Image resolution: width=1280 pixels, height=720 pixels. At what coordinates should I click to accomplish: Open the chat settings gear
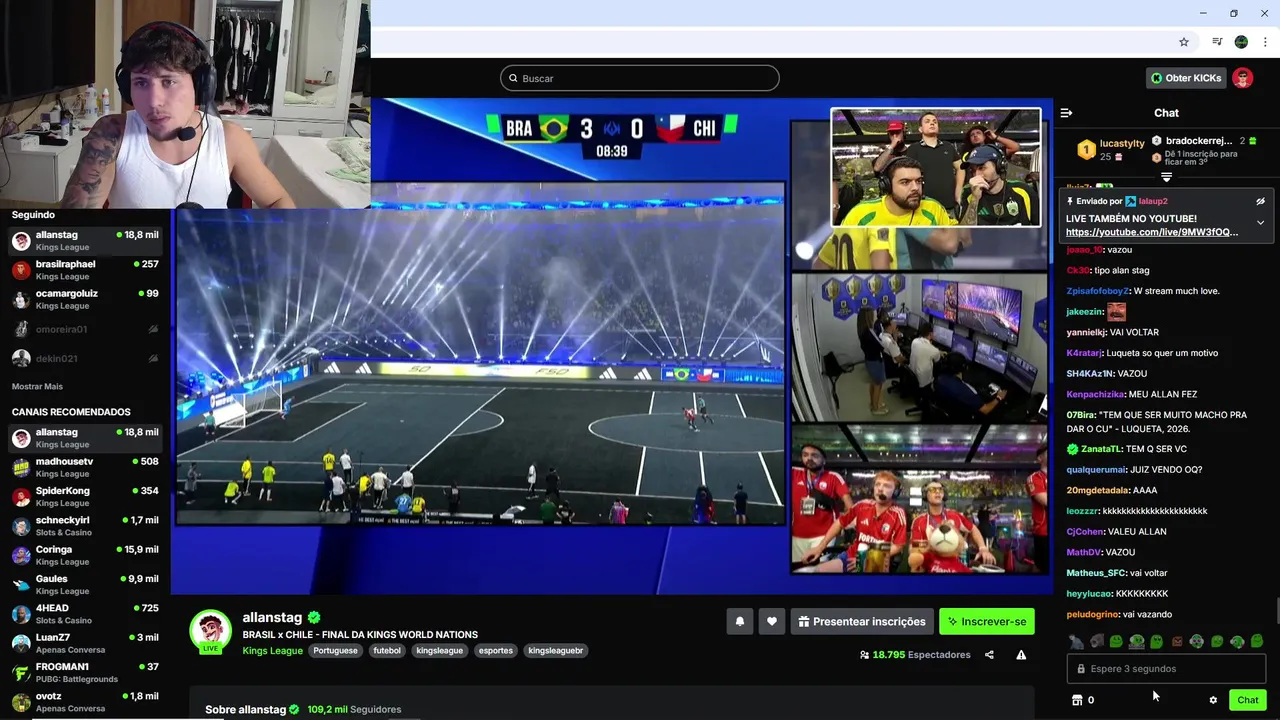pyautogui.click(x=1213, y=700)
